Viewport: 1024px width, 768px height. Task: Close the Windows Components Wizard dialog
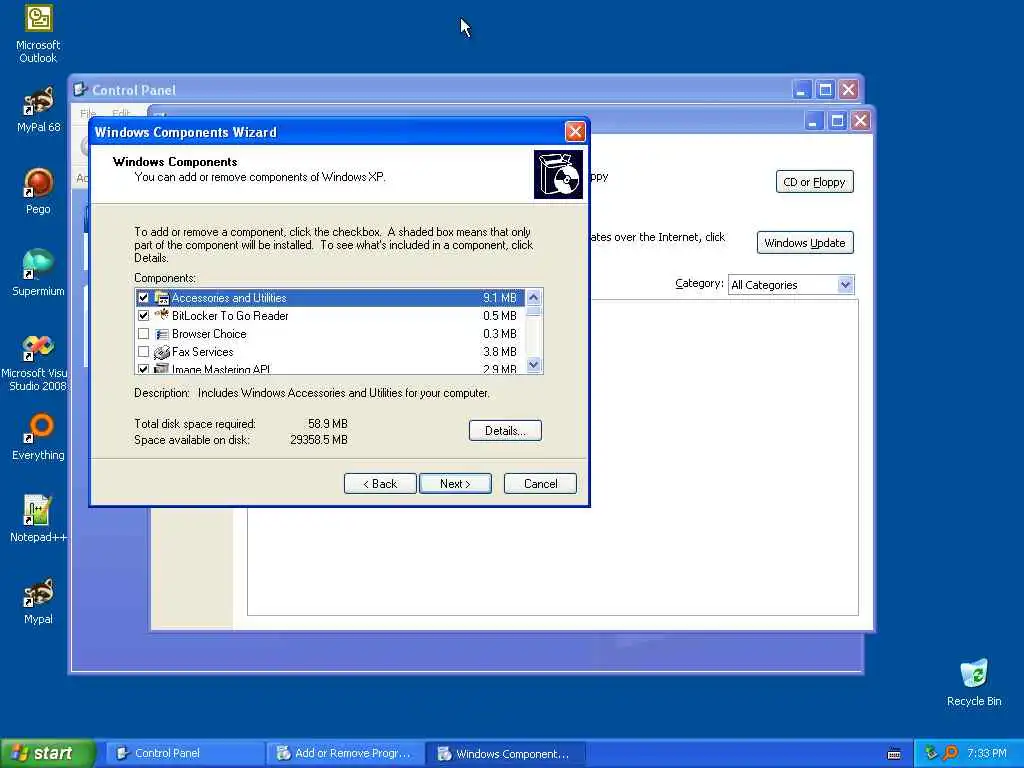[x=575, y=132]
